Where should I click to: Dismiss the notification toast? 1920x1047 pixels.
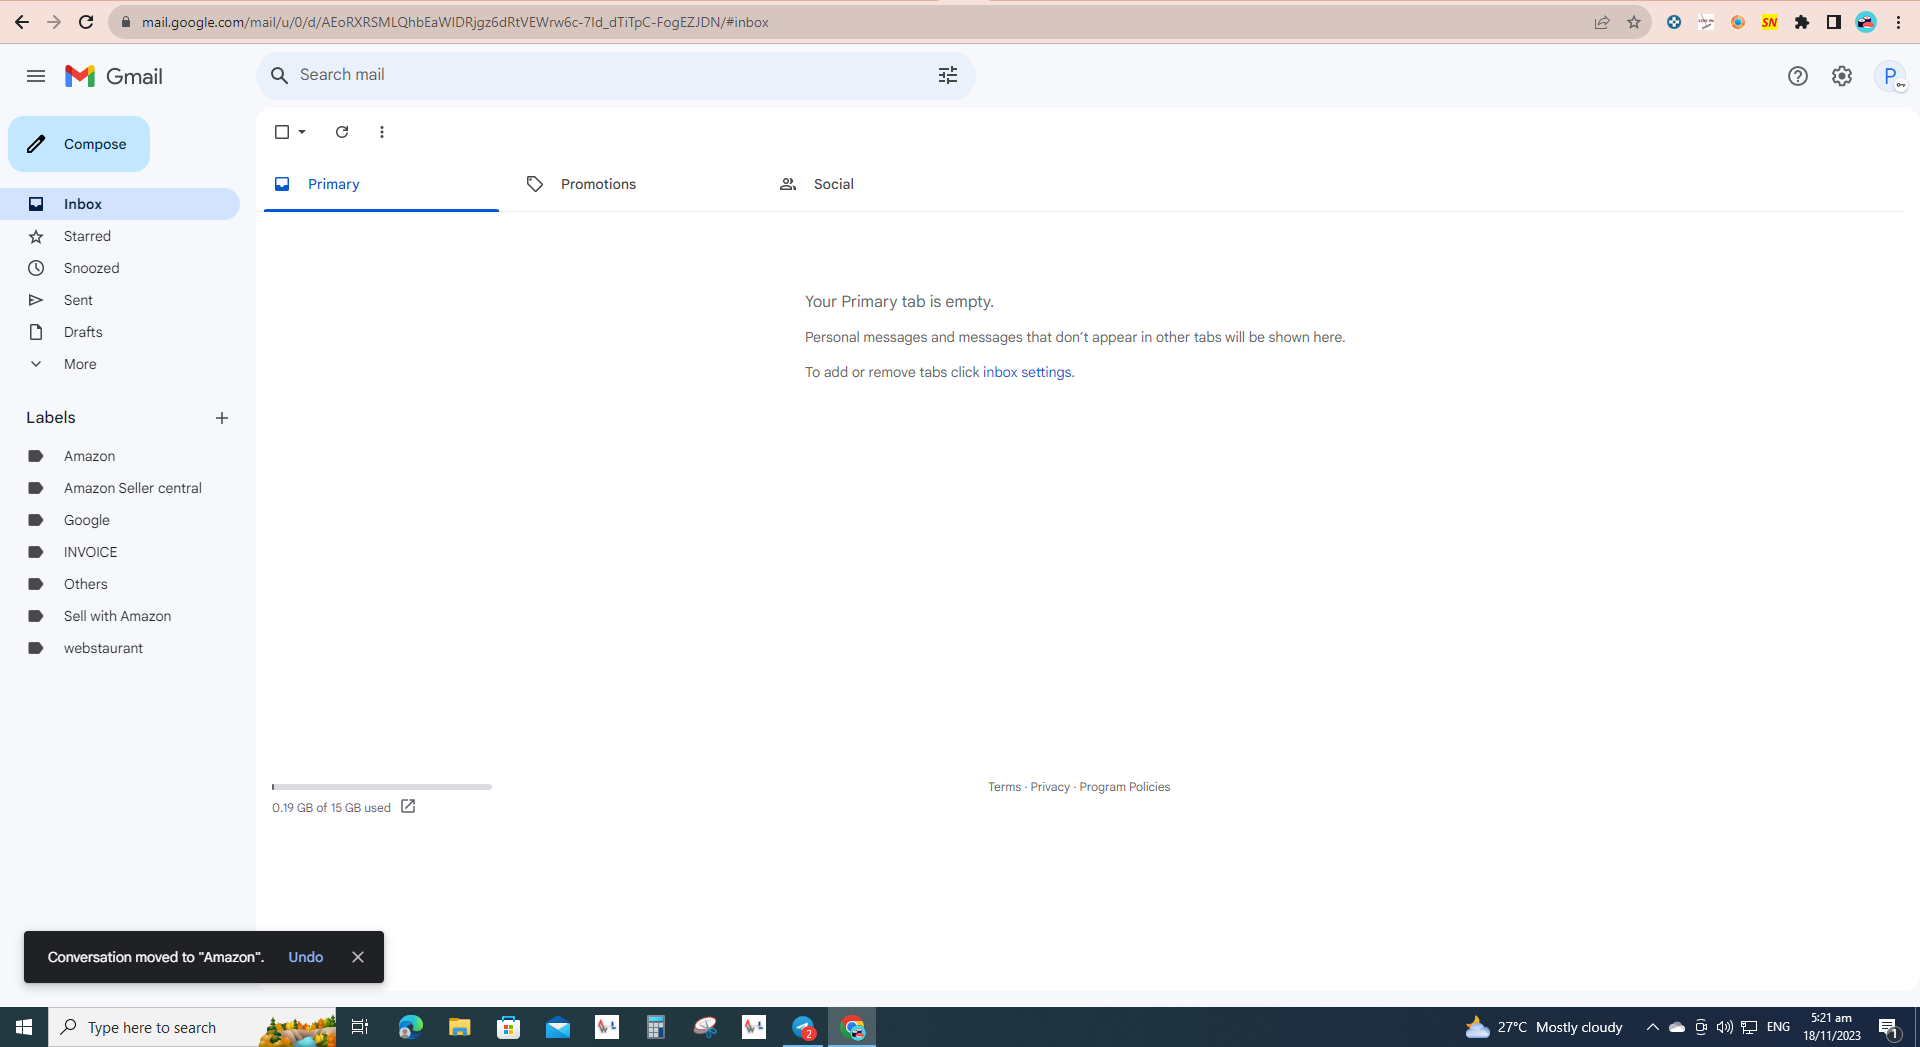click(358, 957)
